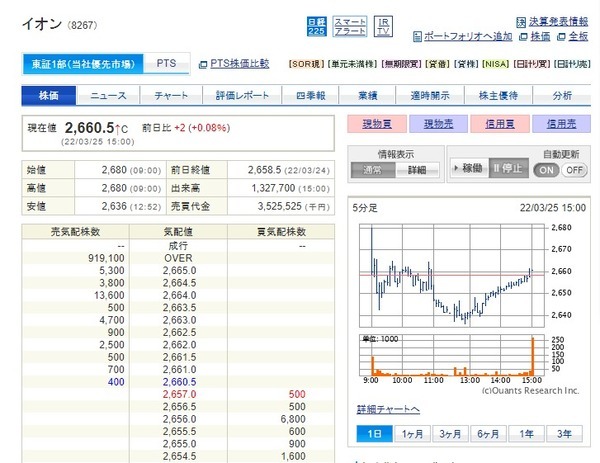This screenshot has height=463, width=600.
Task: Open the top-right 株価 popup link
Action: [x=541, y=36]
